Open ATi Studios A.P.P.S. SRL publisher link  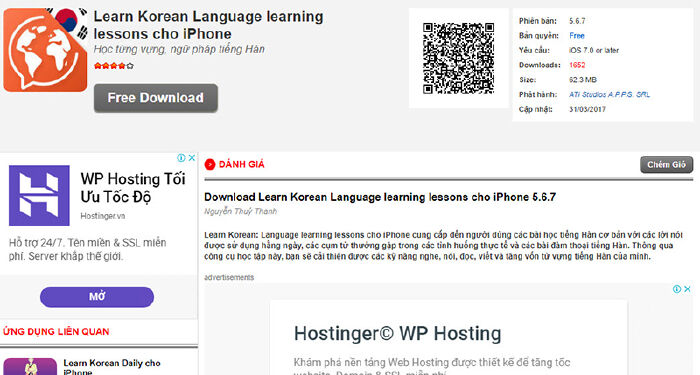coord(609,95)
